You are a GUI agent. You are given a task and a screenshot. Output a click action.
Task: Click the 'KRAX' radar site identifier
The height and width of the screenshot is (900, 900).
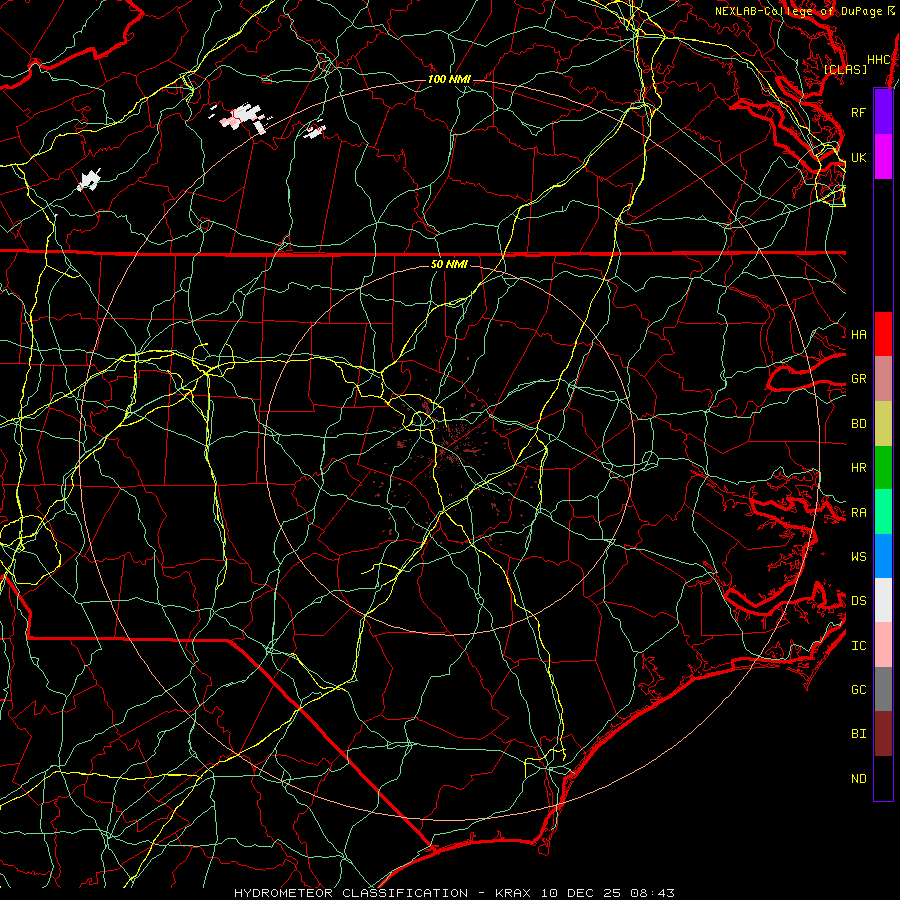coord(513,893)
